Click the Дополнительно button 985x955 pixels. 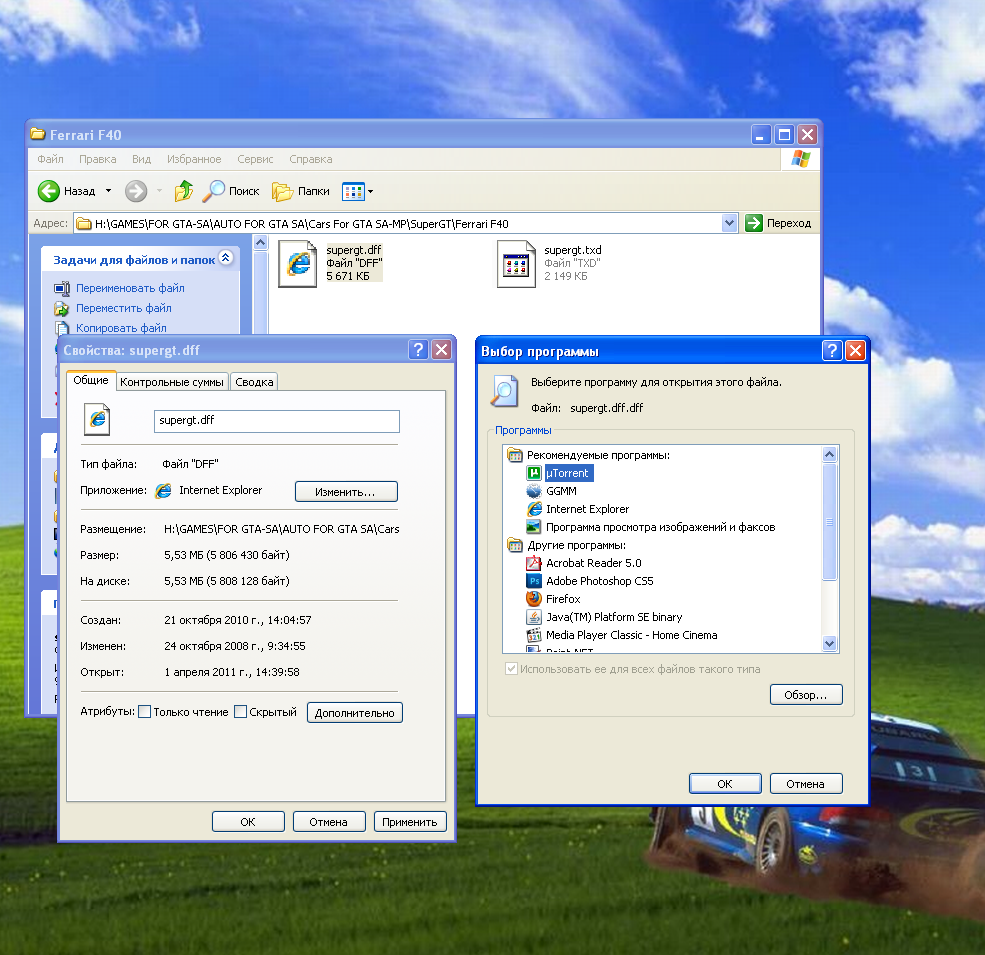pos(354,713)
